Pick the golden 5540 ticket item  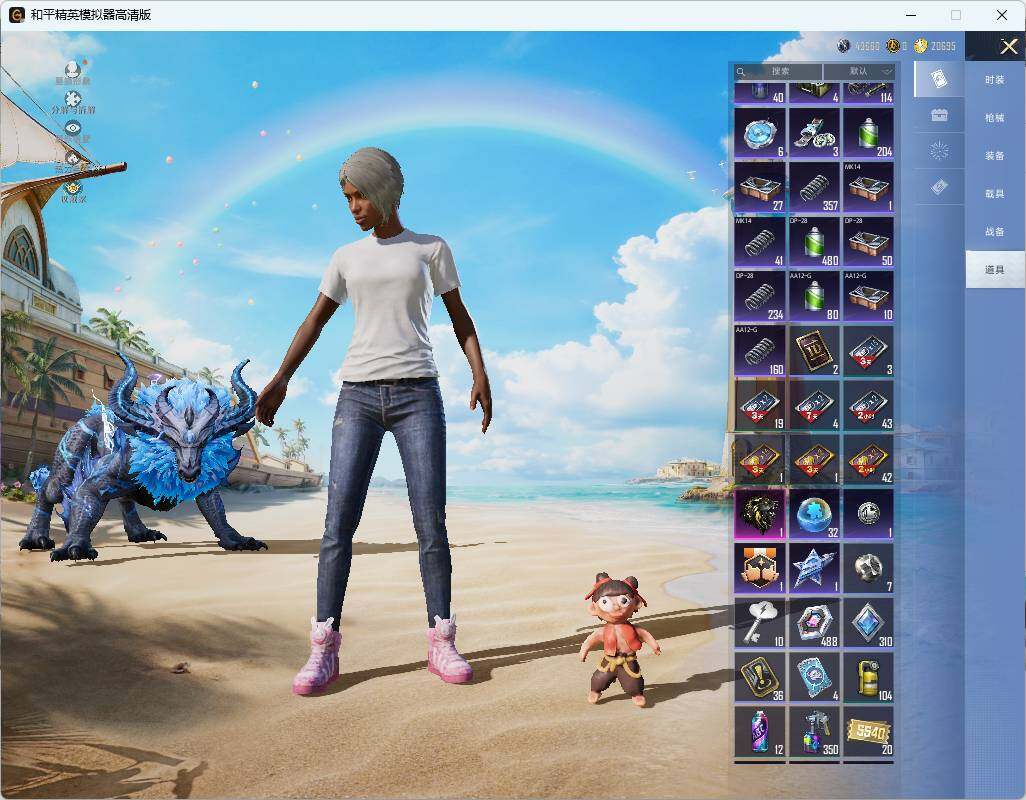(868, 732)
